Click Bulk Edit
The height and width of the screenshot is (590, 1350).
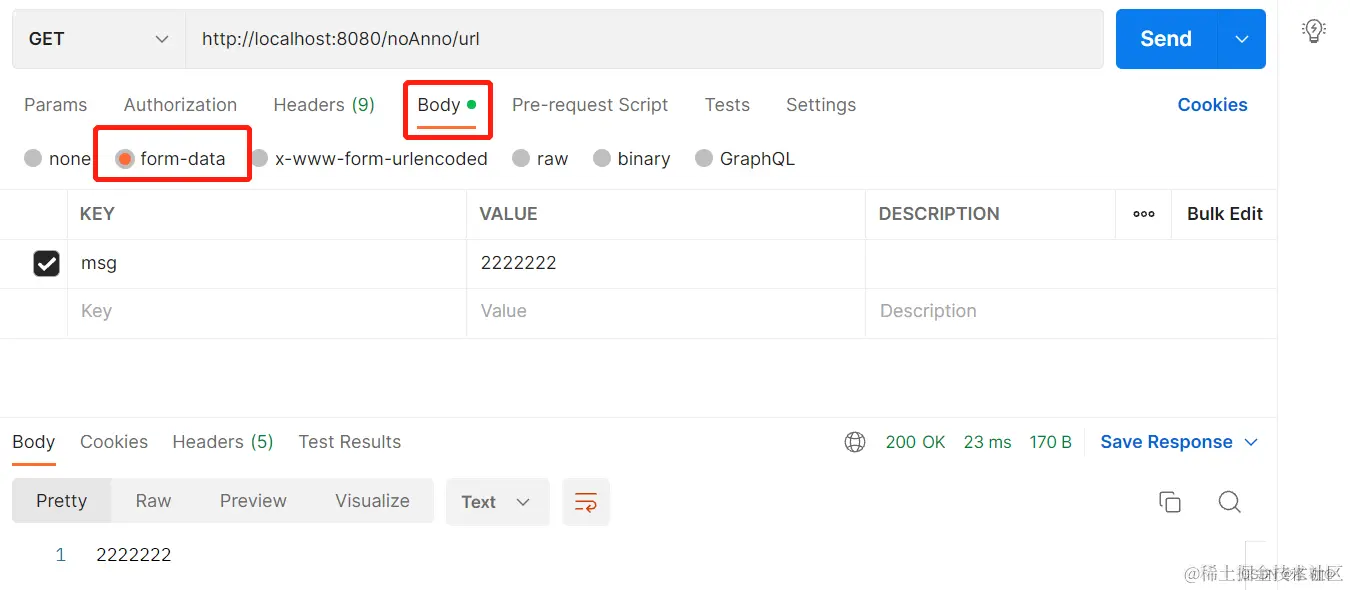(x=1225, y=214)
